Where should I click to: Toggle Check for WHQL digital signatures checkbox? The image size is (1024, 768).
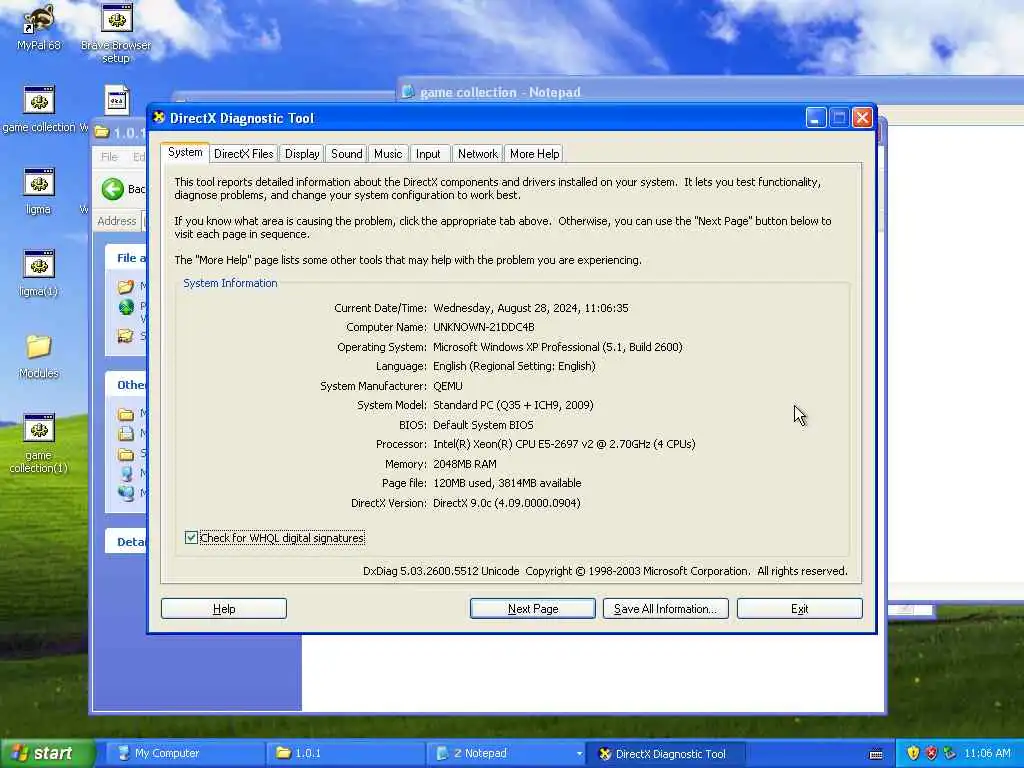(x=191, y=537)
